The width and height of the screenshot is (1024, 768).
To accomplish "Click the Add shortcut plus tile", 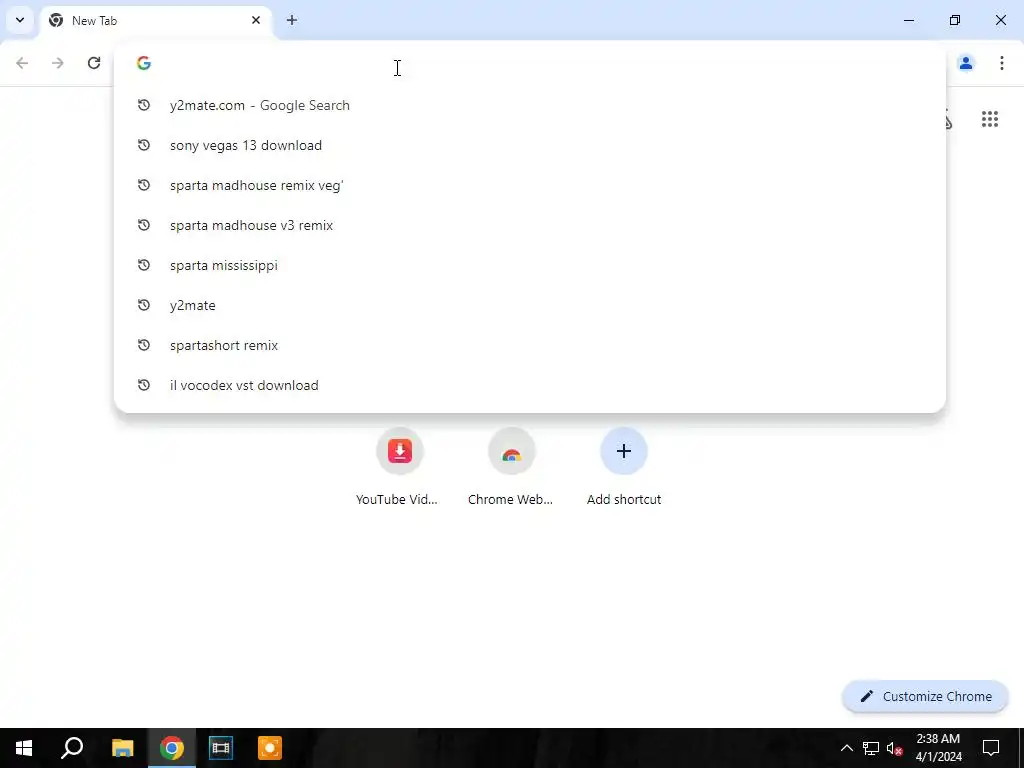I will [x=624, y=467].
